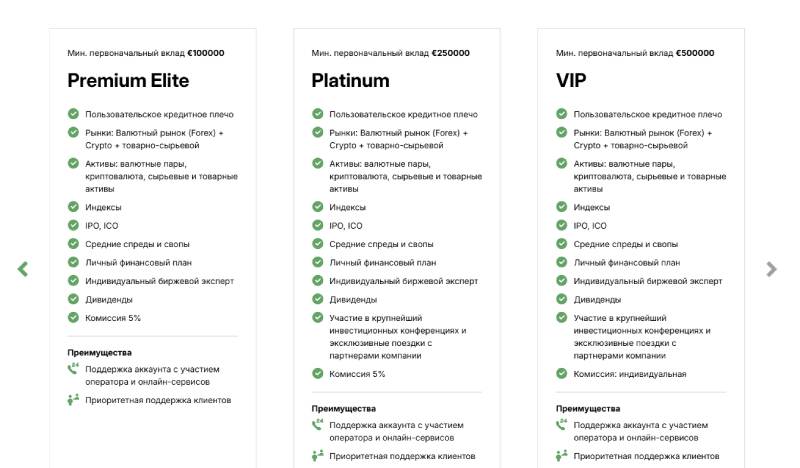Click the checkmark beside VIP 'Комиссия: индивидуальная'

561,374
